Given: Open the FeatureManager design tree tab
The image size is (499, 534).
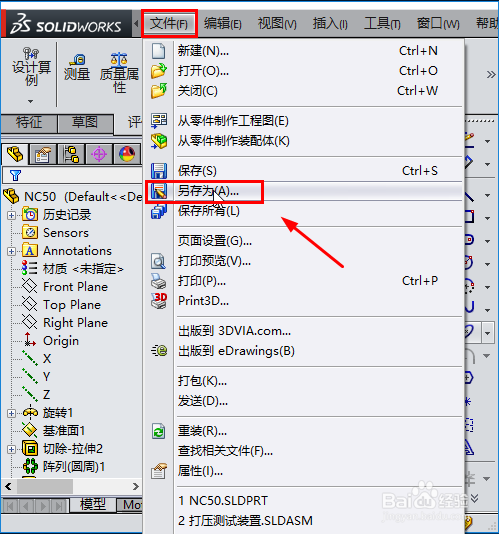Looking at the screenshot, I should click(x=15, y=154).
